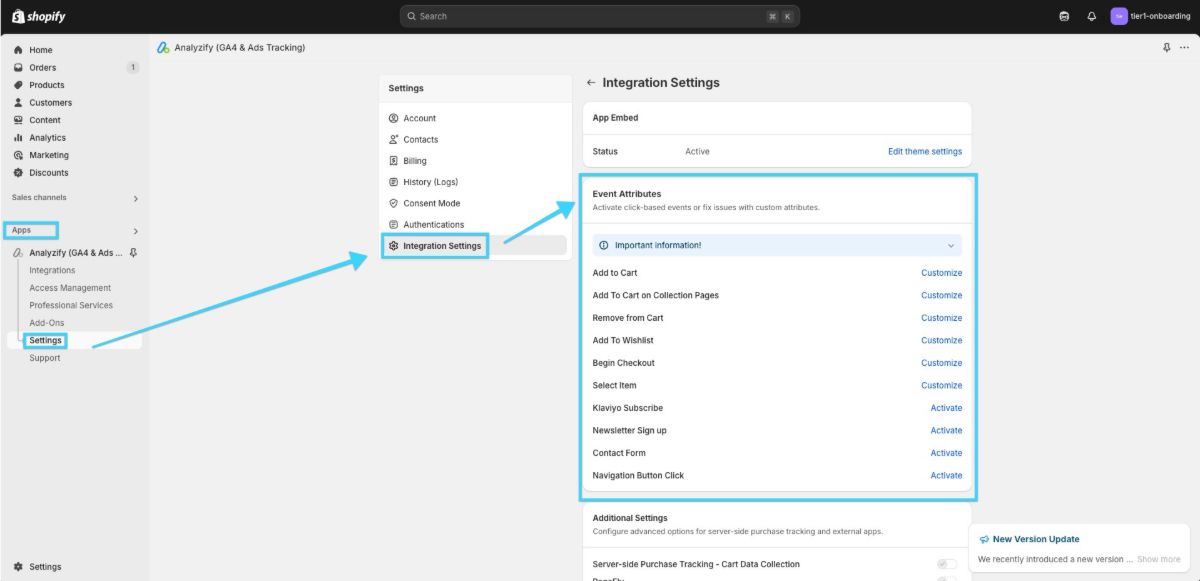Click the megaphone icon on the New Version Update card
This screenshot has height=581, width=1200.
(984, 539)
